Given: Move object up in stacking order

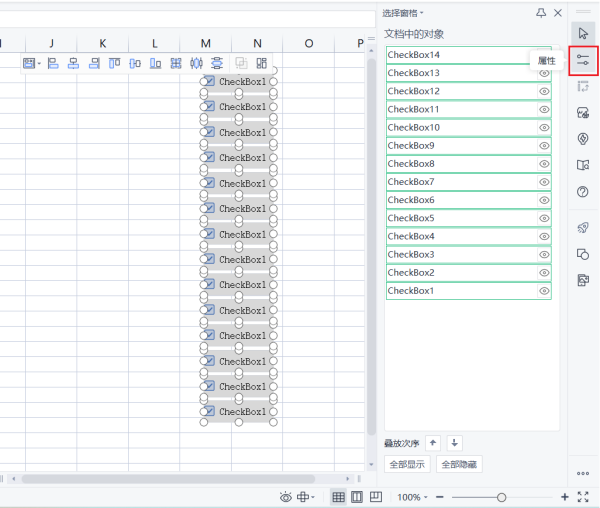Looking at the screenshot, I should click(433, 442).
